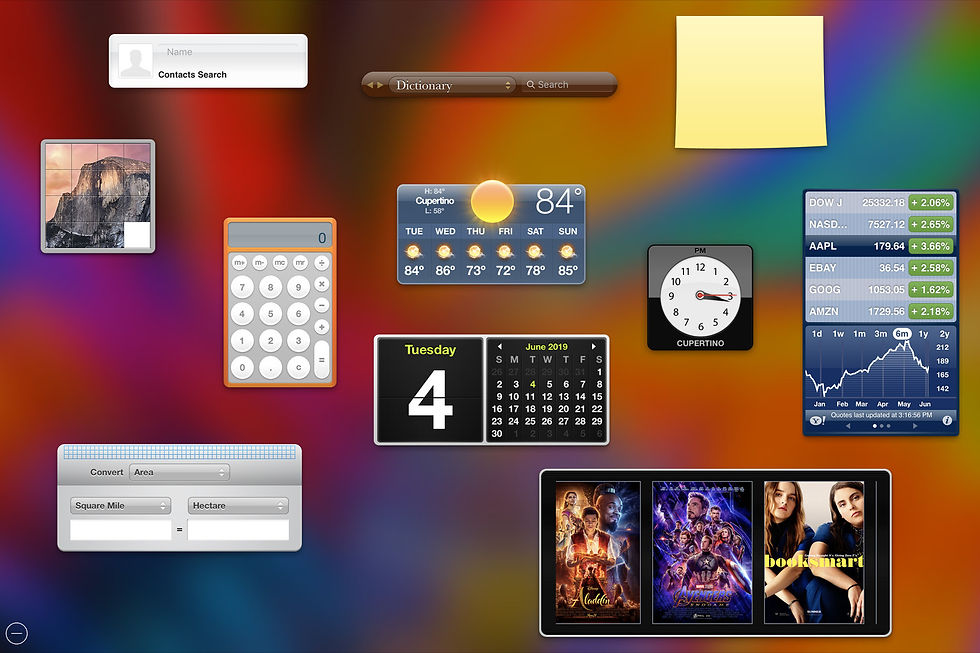This screenshot has width=980, height=653.
Task: Open the Square Mile unit dropdown
Action: [x=120, y=506]
